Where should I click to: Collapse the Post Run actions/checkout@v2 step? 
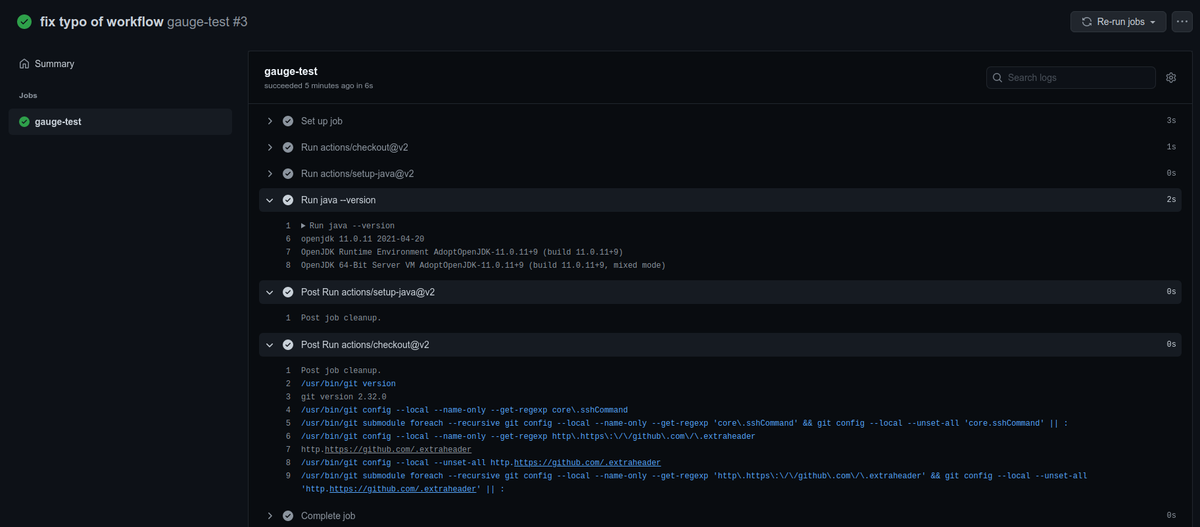(x=269, y=344)
